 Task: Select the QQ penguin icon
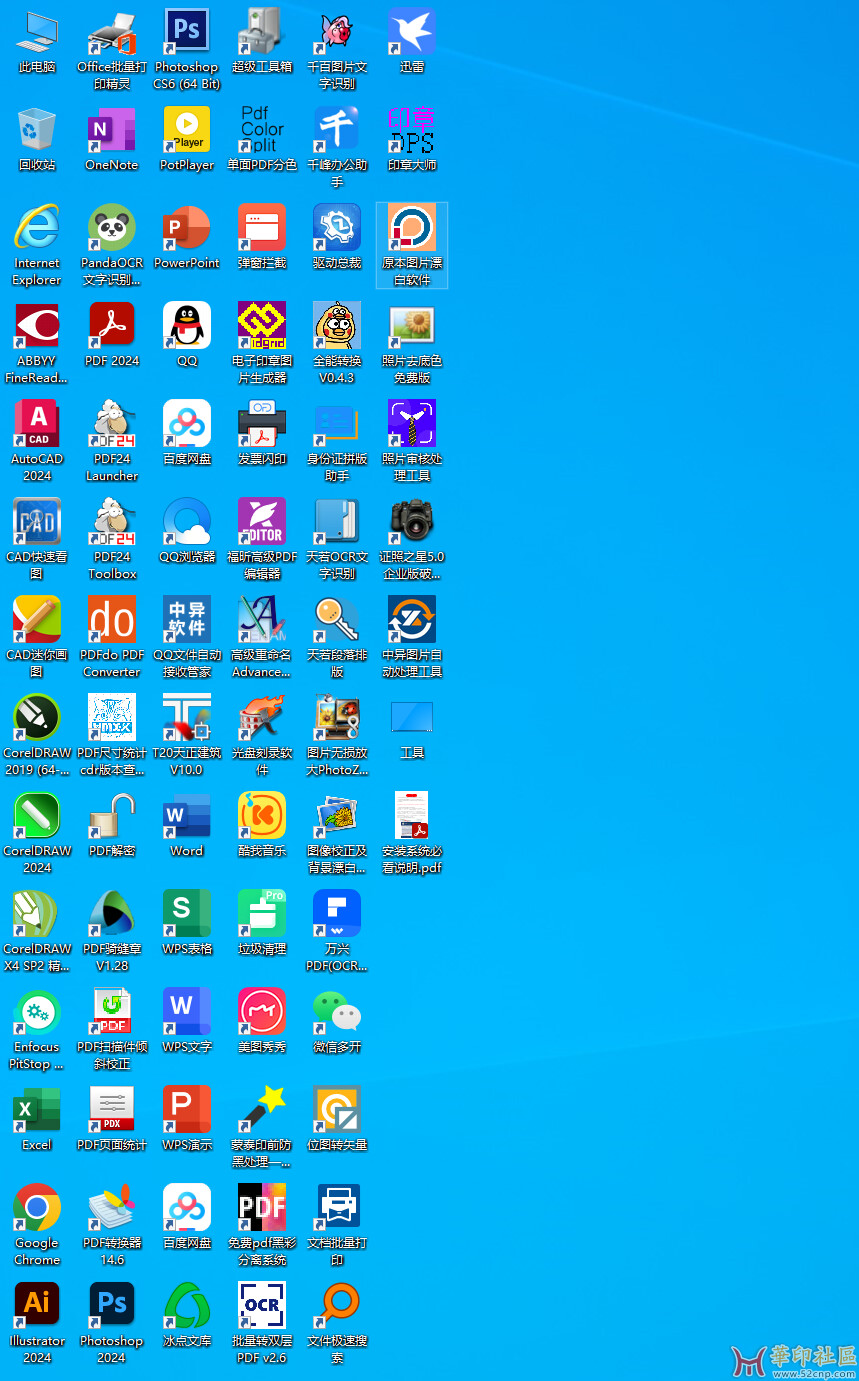pos(187,326)
